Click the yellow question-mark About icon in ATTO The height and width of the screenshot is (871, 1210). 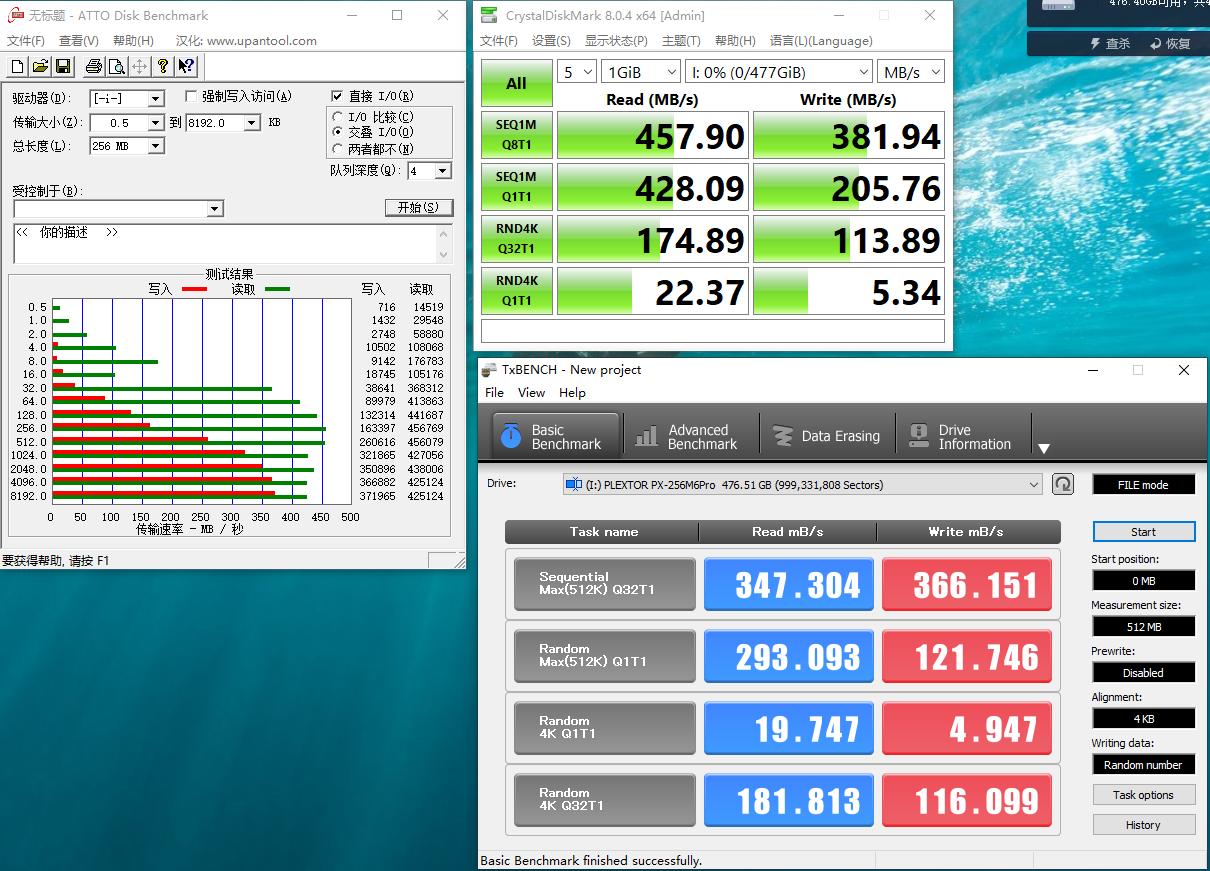(x=163, y=67)
